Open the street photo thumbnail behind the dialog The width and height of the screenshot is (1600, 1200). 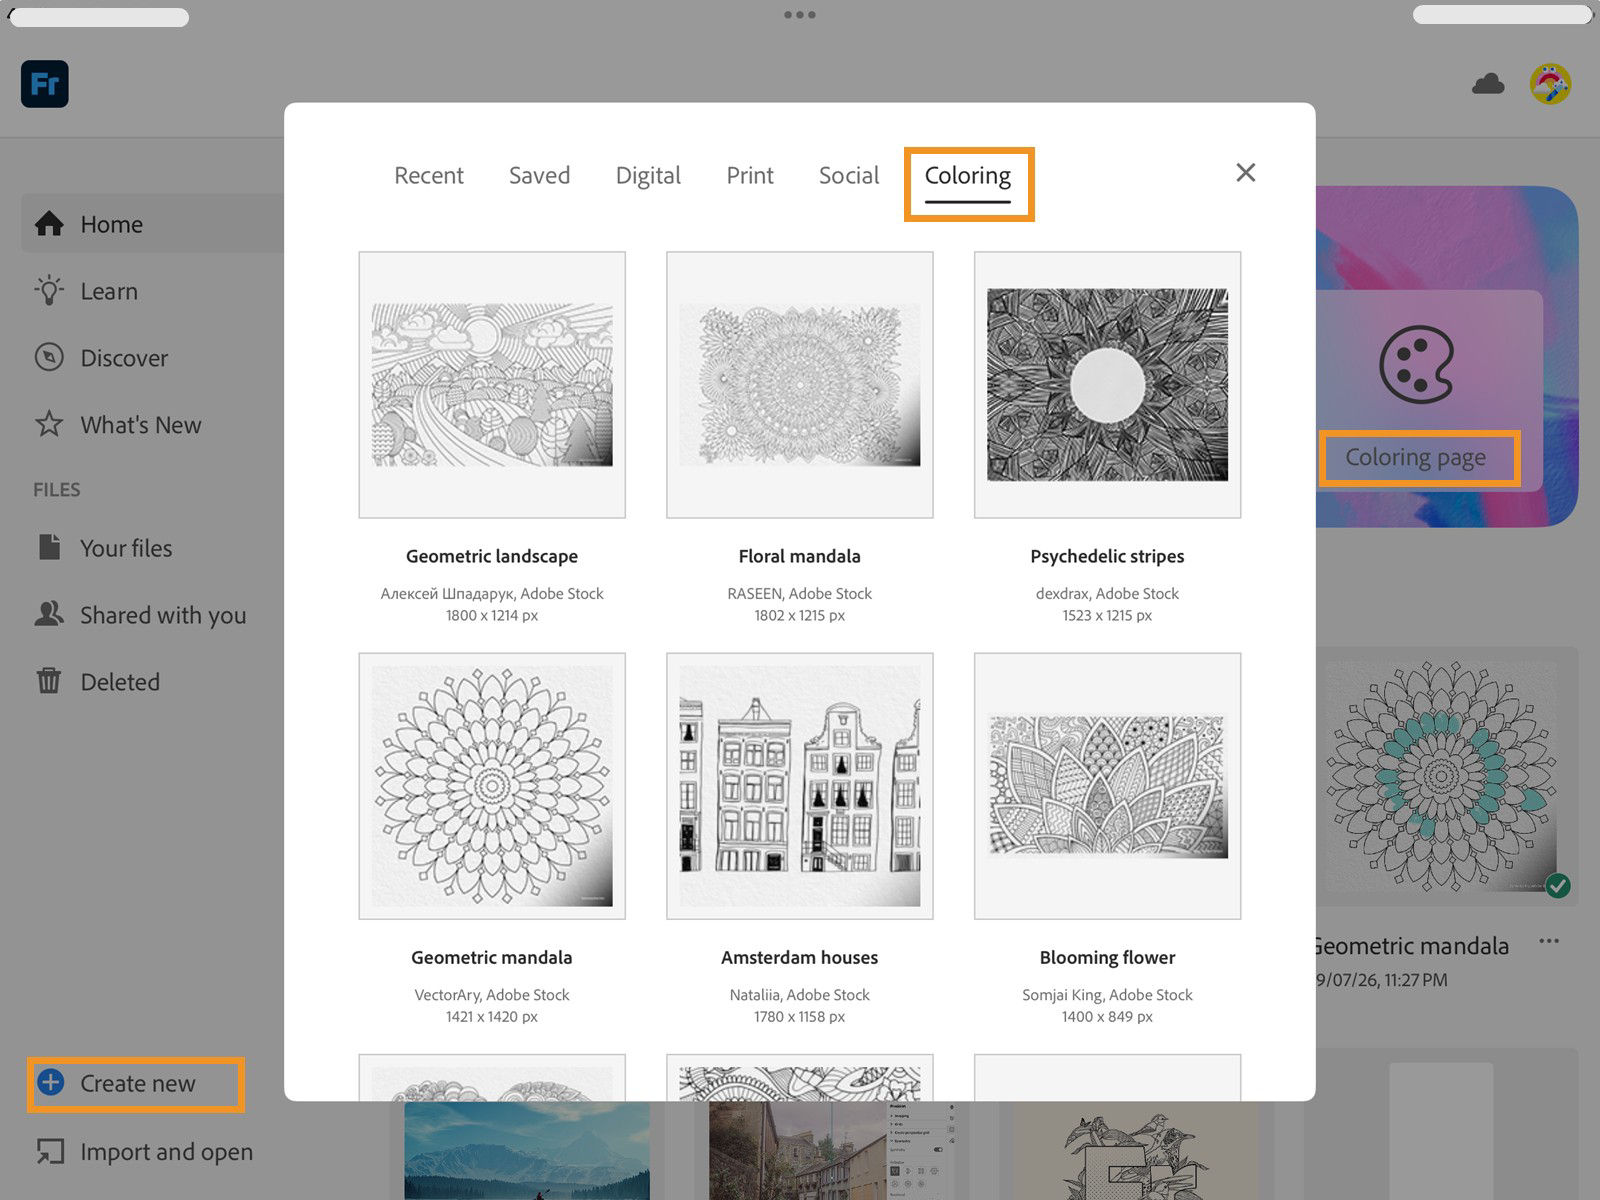point(832,1151)
